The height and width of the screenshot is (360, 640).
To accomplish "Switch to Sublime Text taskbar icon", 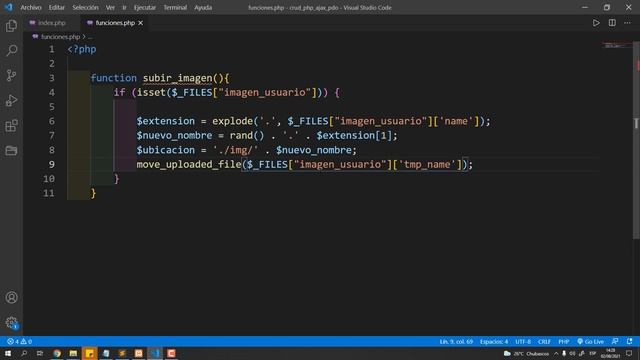I will click(x=122, y=353).
